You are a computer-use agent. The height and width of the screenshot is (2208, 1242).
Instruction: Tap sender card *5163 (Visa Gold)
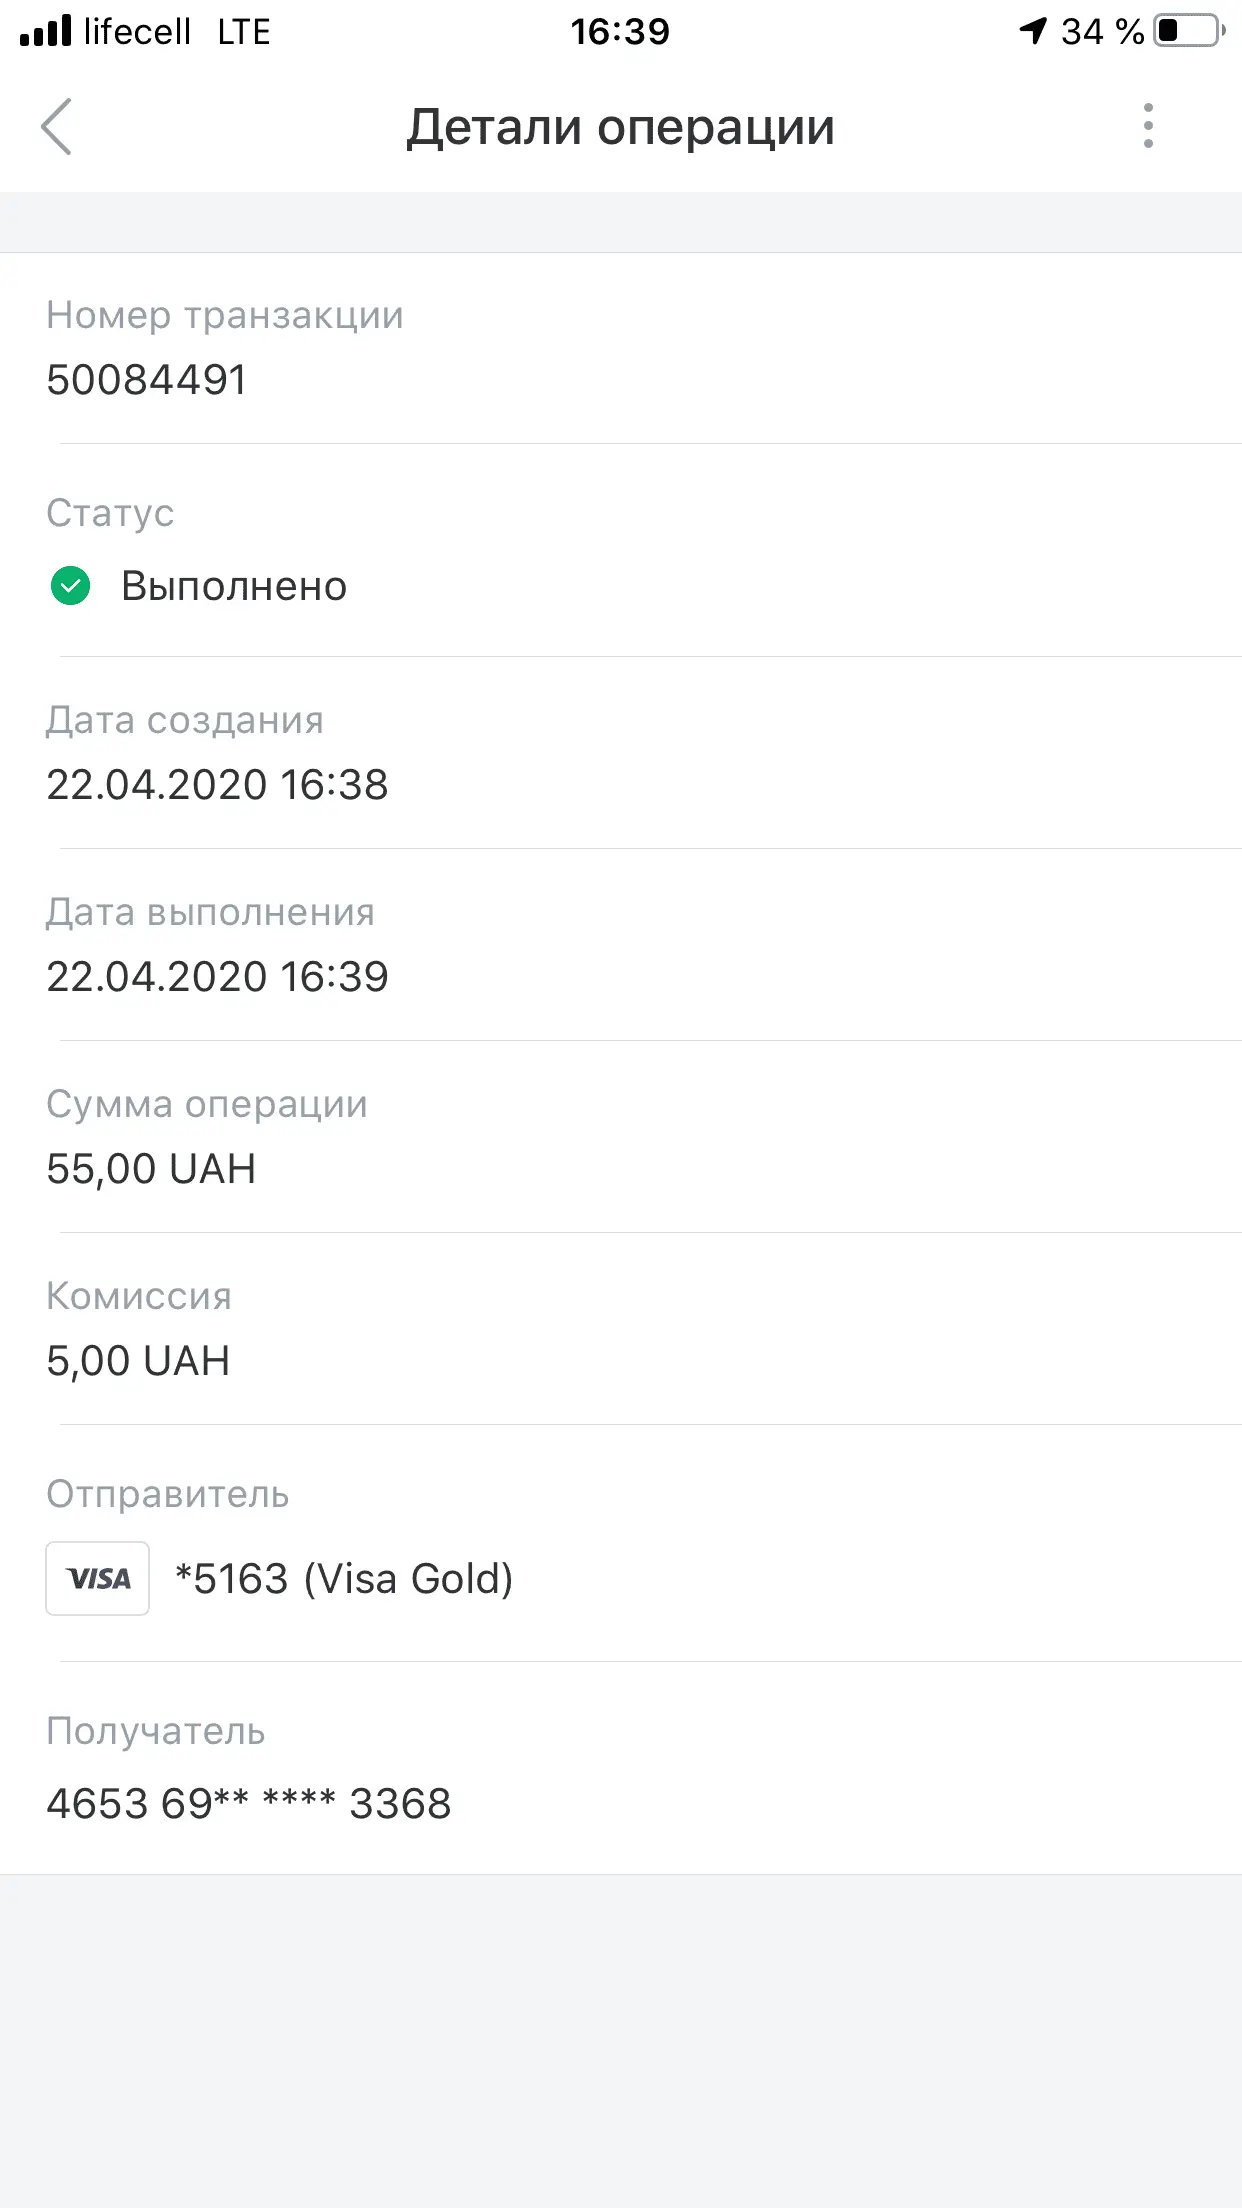point(343,1579)
